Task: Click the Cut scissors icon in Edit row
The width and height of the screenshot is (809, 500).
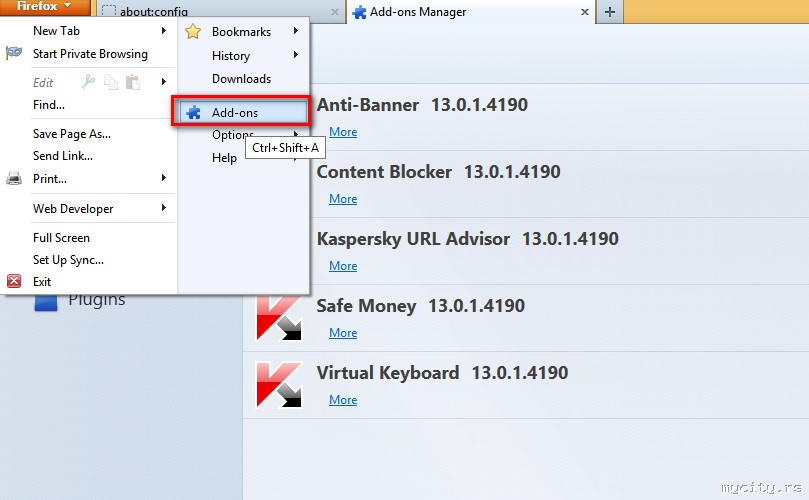Action: (88, 82)
